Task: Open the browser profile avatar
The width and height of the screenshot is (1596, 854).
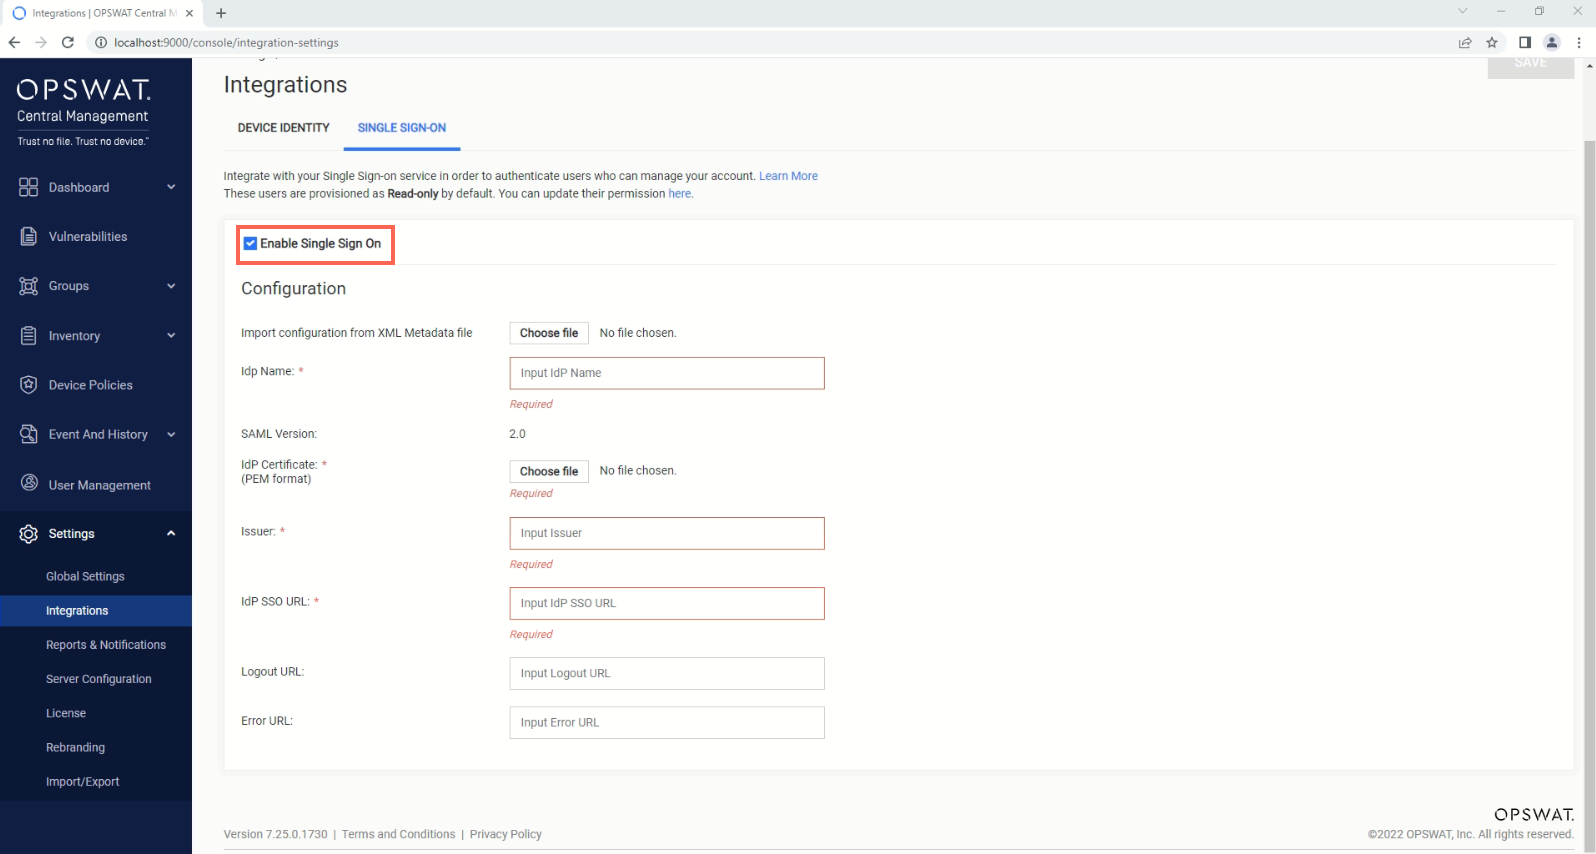Action: pyautogui.click(x=1552, y=42)
